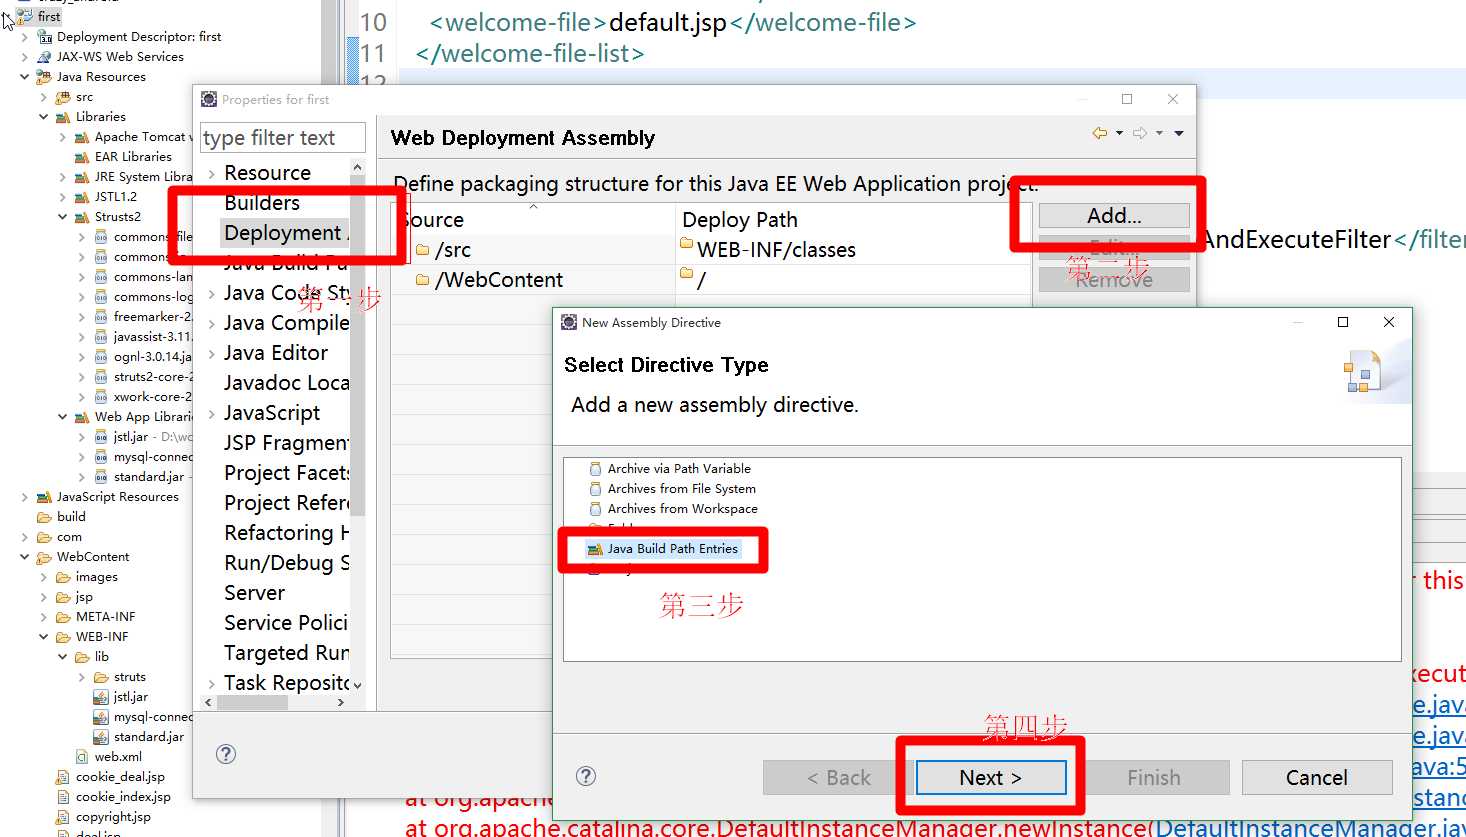Viewport: 1466px width, 837px height.
Task: Select cookie_deal.jsp file
Action: [x=120, y=777]
